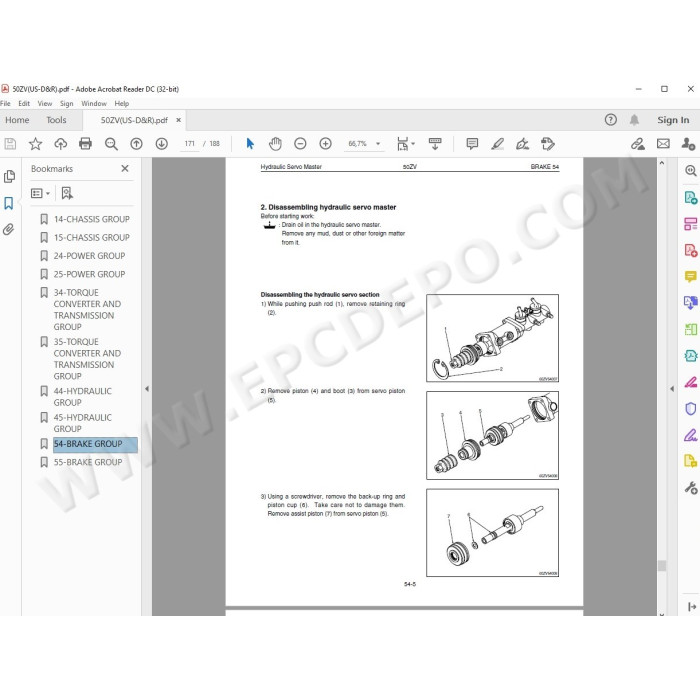The image size is (700, 700).
Task: Open the Sign menu
Action: click(67, 104)
